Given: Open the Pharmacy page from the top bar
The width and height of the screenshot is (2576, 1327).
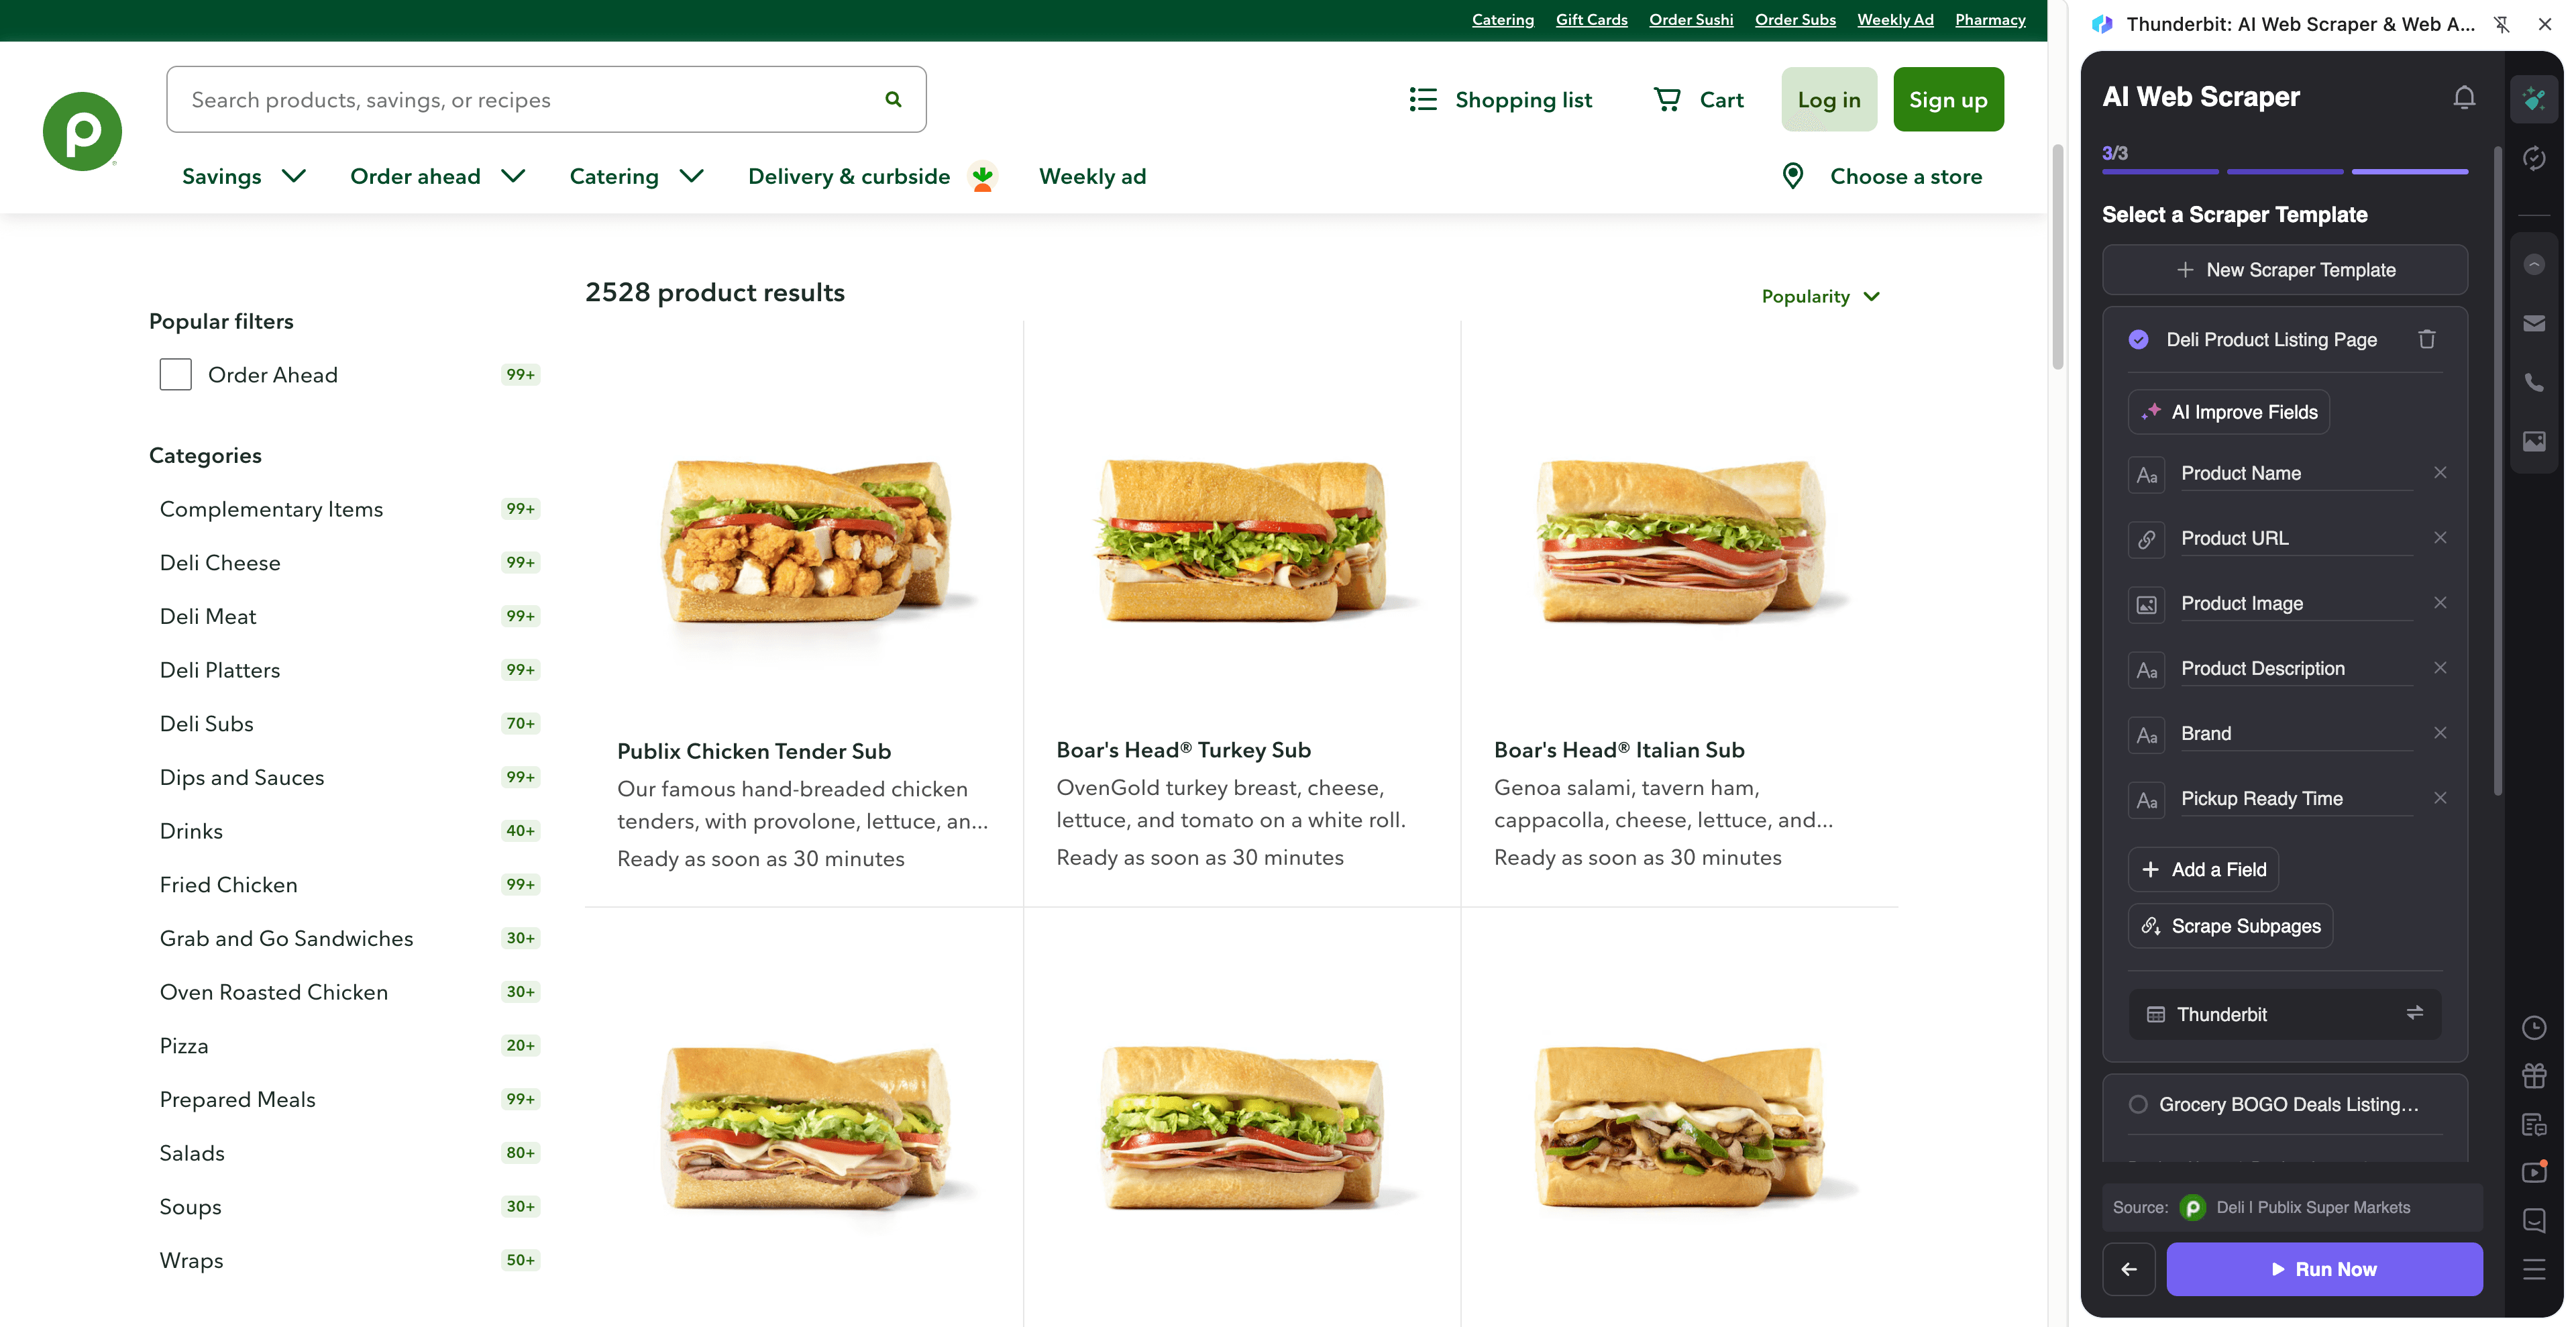Looking at the screenshot, I should pos(1990,19).
